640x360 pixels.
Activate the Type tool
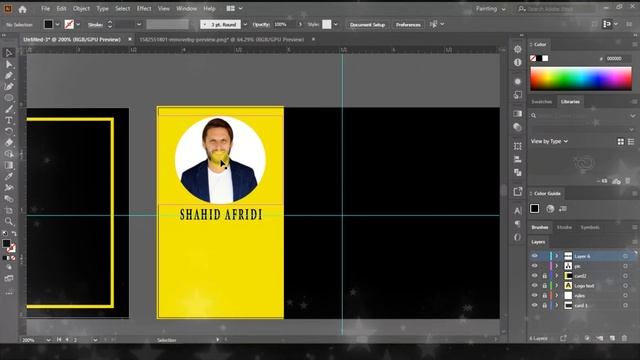click(x=9, y=120)
